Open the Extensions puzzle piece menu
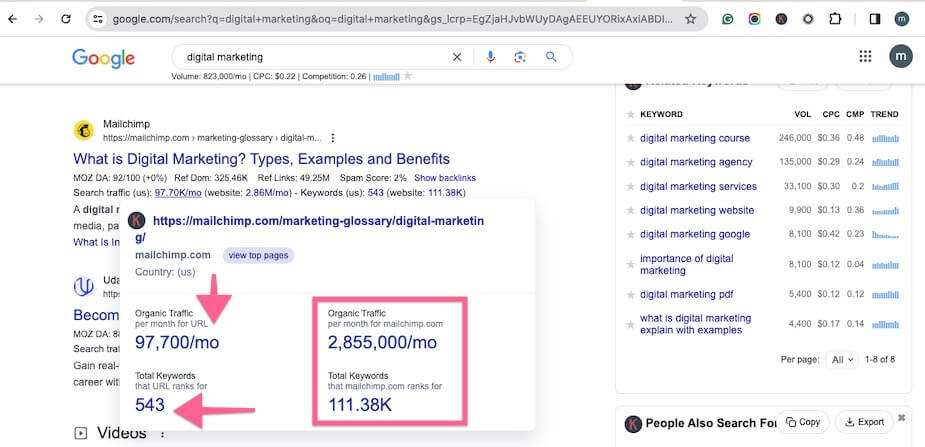 [835, 19]
